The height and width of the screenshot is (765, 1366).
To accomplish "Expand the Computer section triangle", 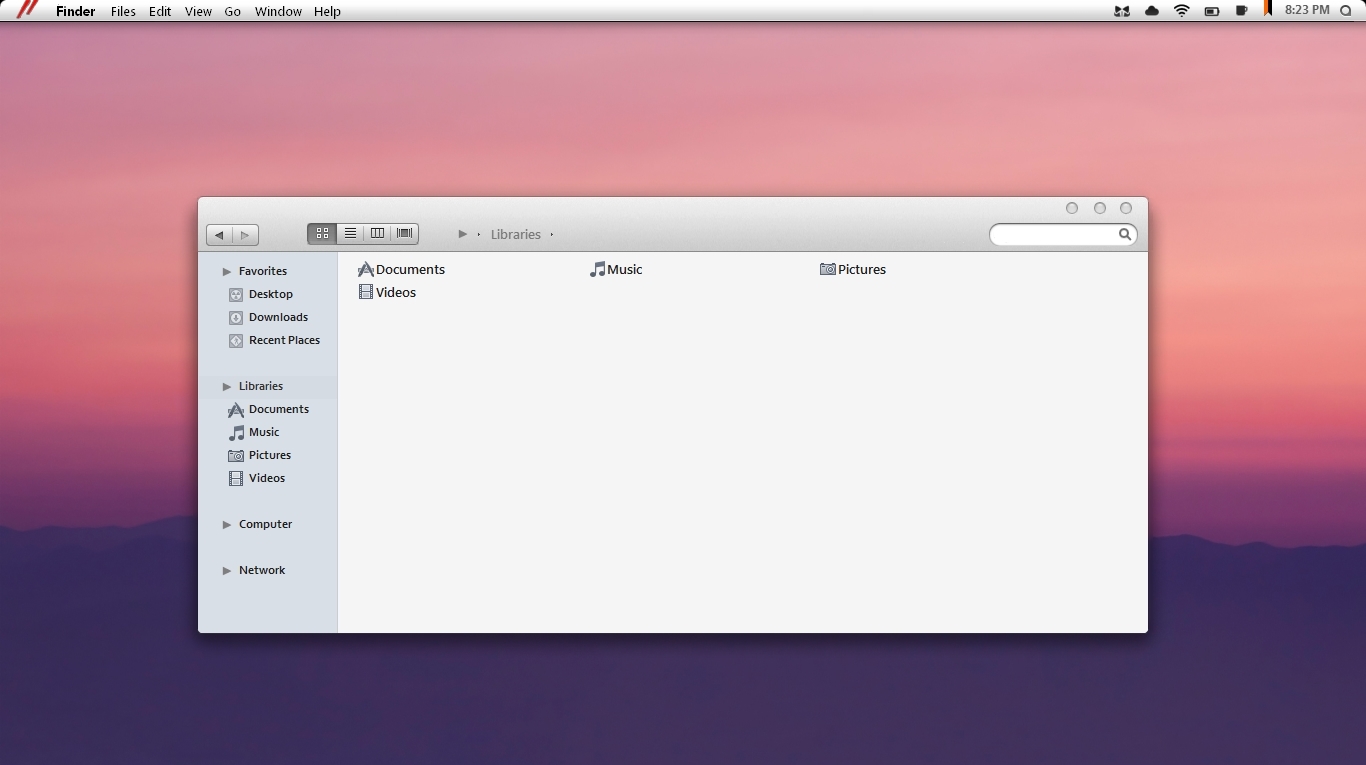I will pyautogui.click(x=227, y=525).
